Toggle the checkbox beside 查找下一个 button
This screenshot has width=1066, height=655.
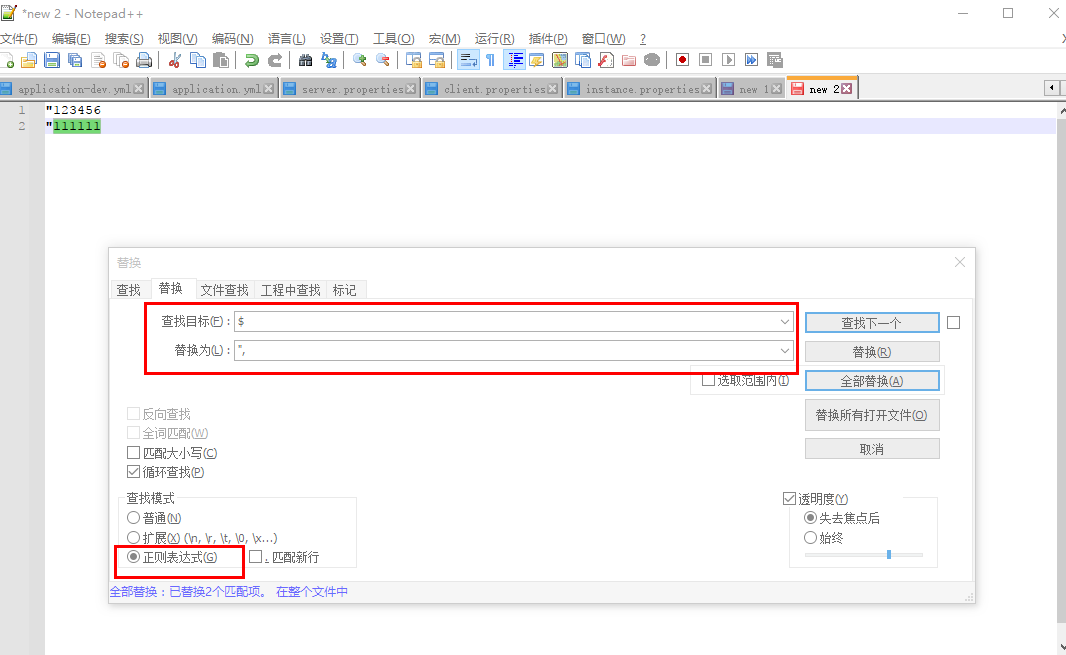[954, 322]
